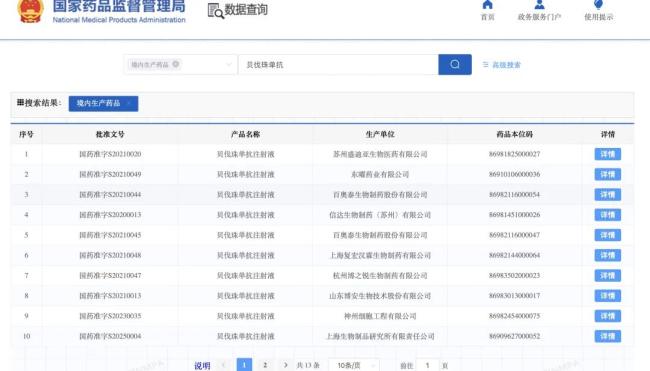650x371 pixels.
Task: Go to page 2 of results
Action: click(x=265, y=365)
